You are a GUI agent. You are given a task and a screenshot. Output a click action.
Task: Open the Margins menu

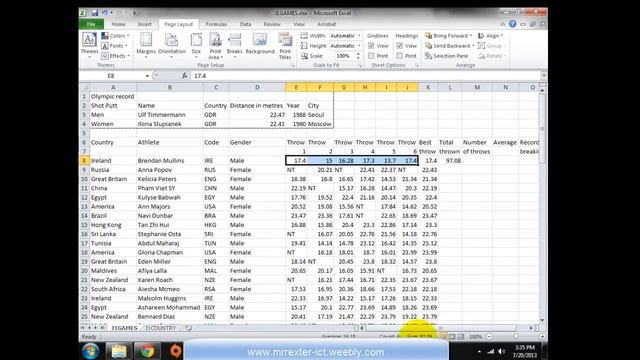click(146, 45)
